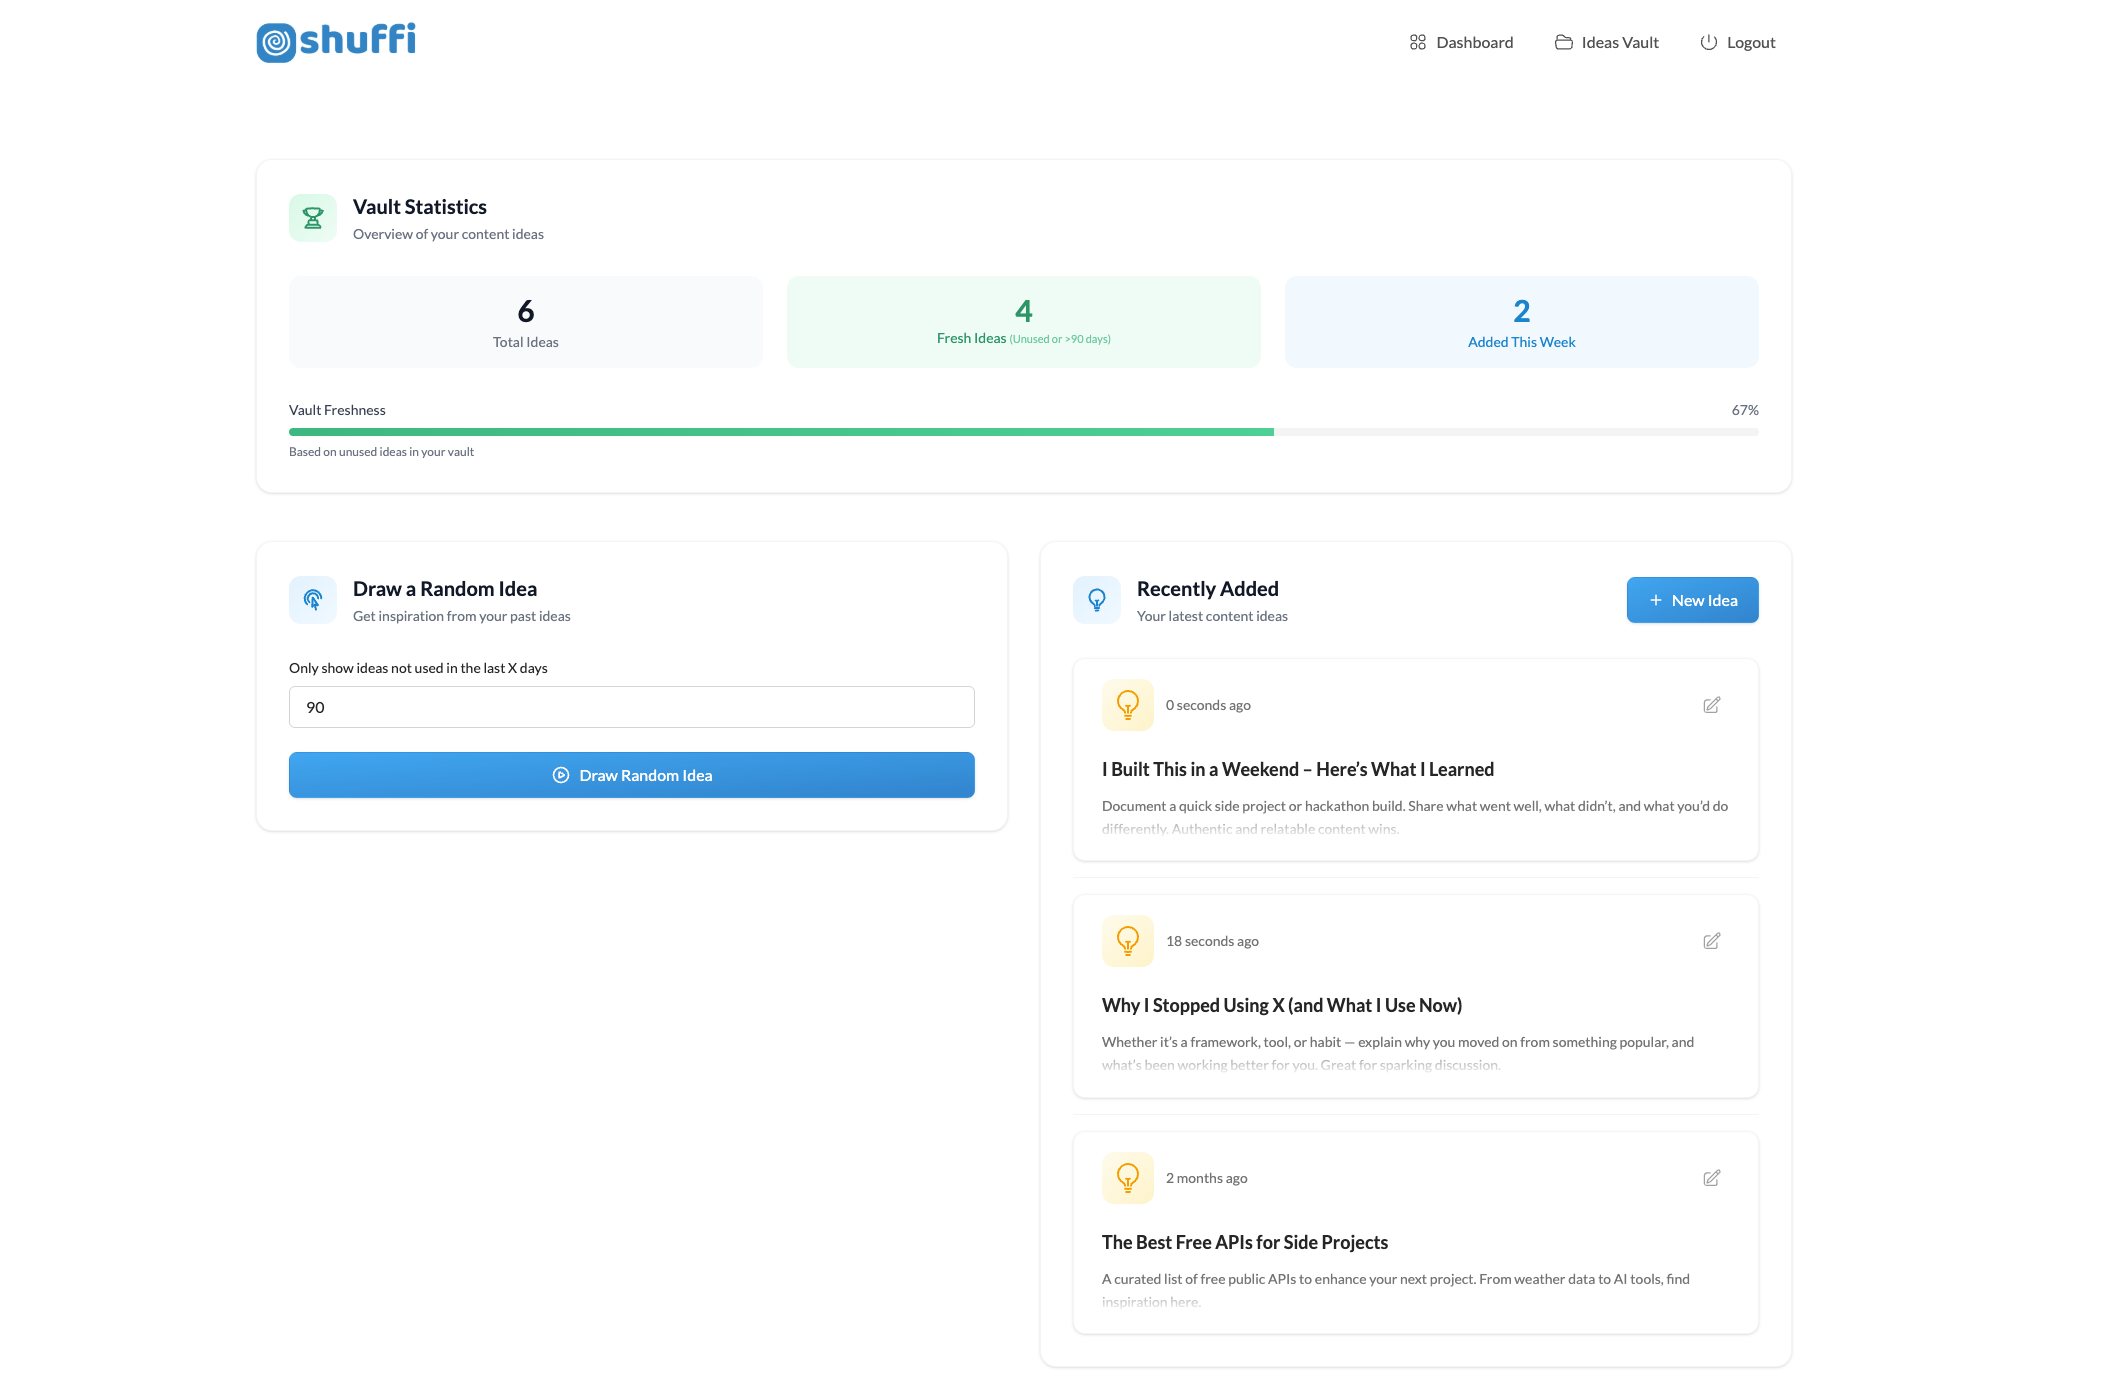Viewport: 2114px width, 1373px height.
Task: Click the shuffi spiral logo icon
Action: pyautogui.click(x=276, y=42)
